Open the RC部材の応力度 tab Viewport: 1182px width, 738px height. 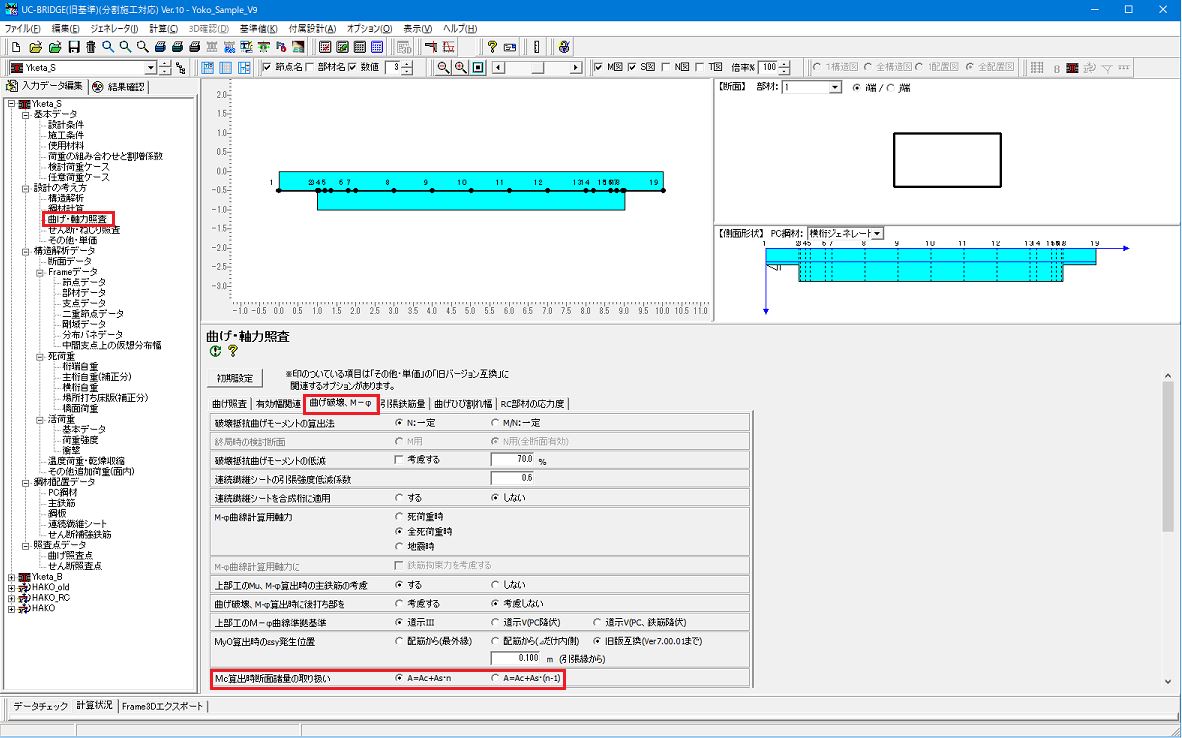532,403
